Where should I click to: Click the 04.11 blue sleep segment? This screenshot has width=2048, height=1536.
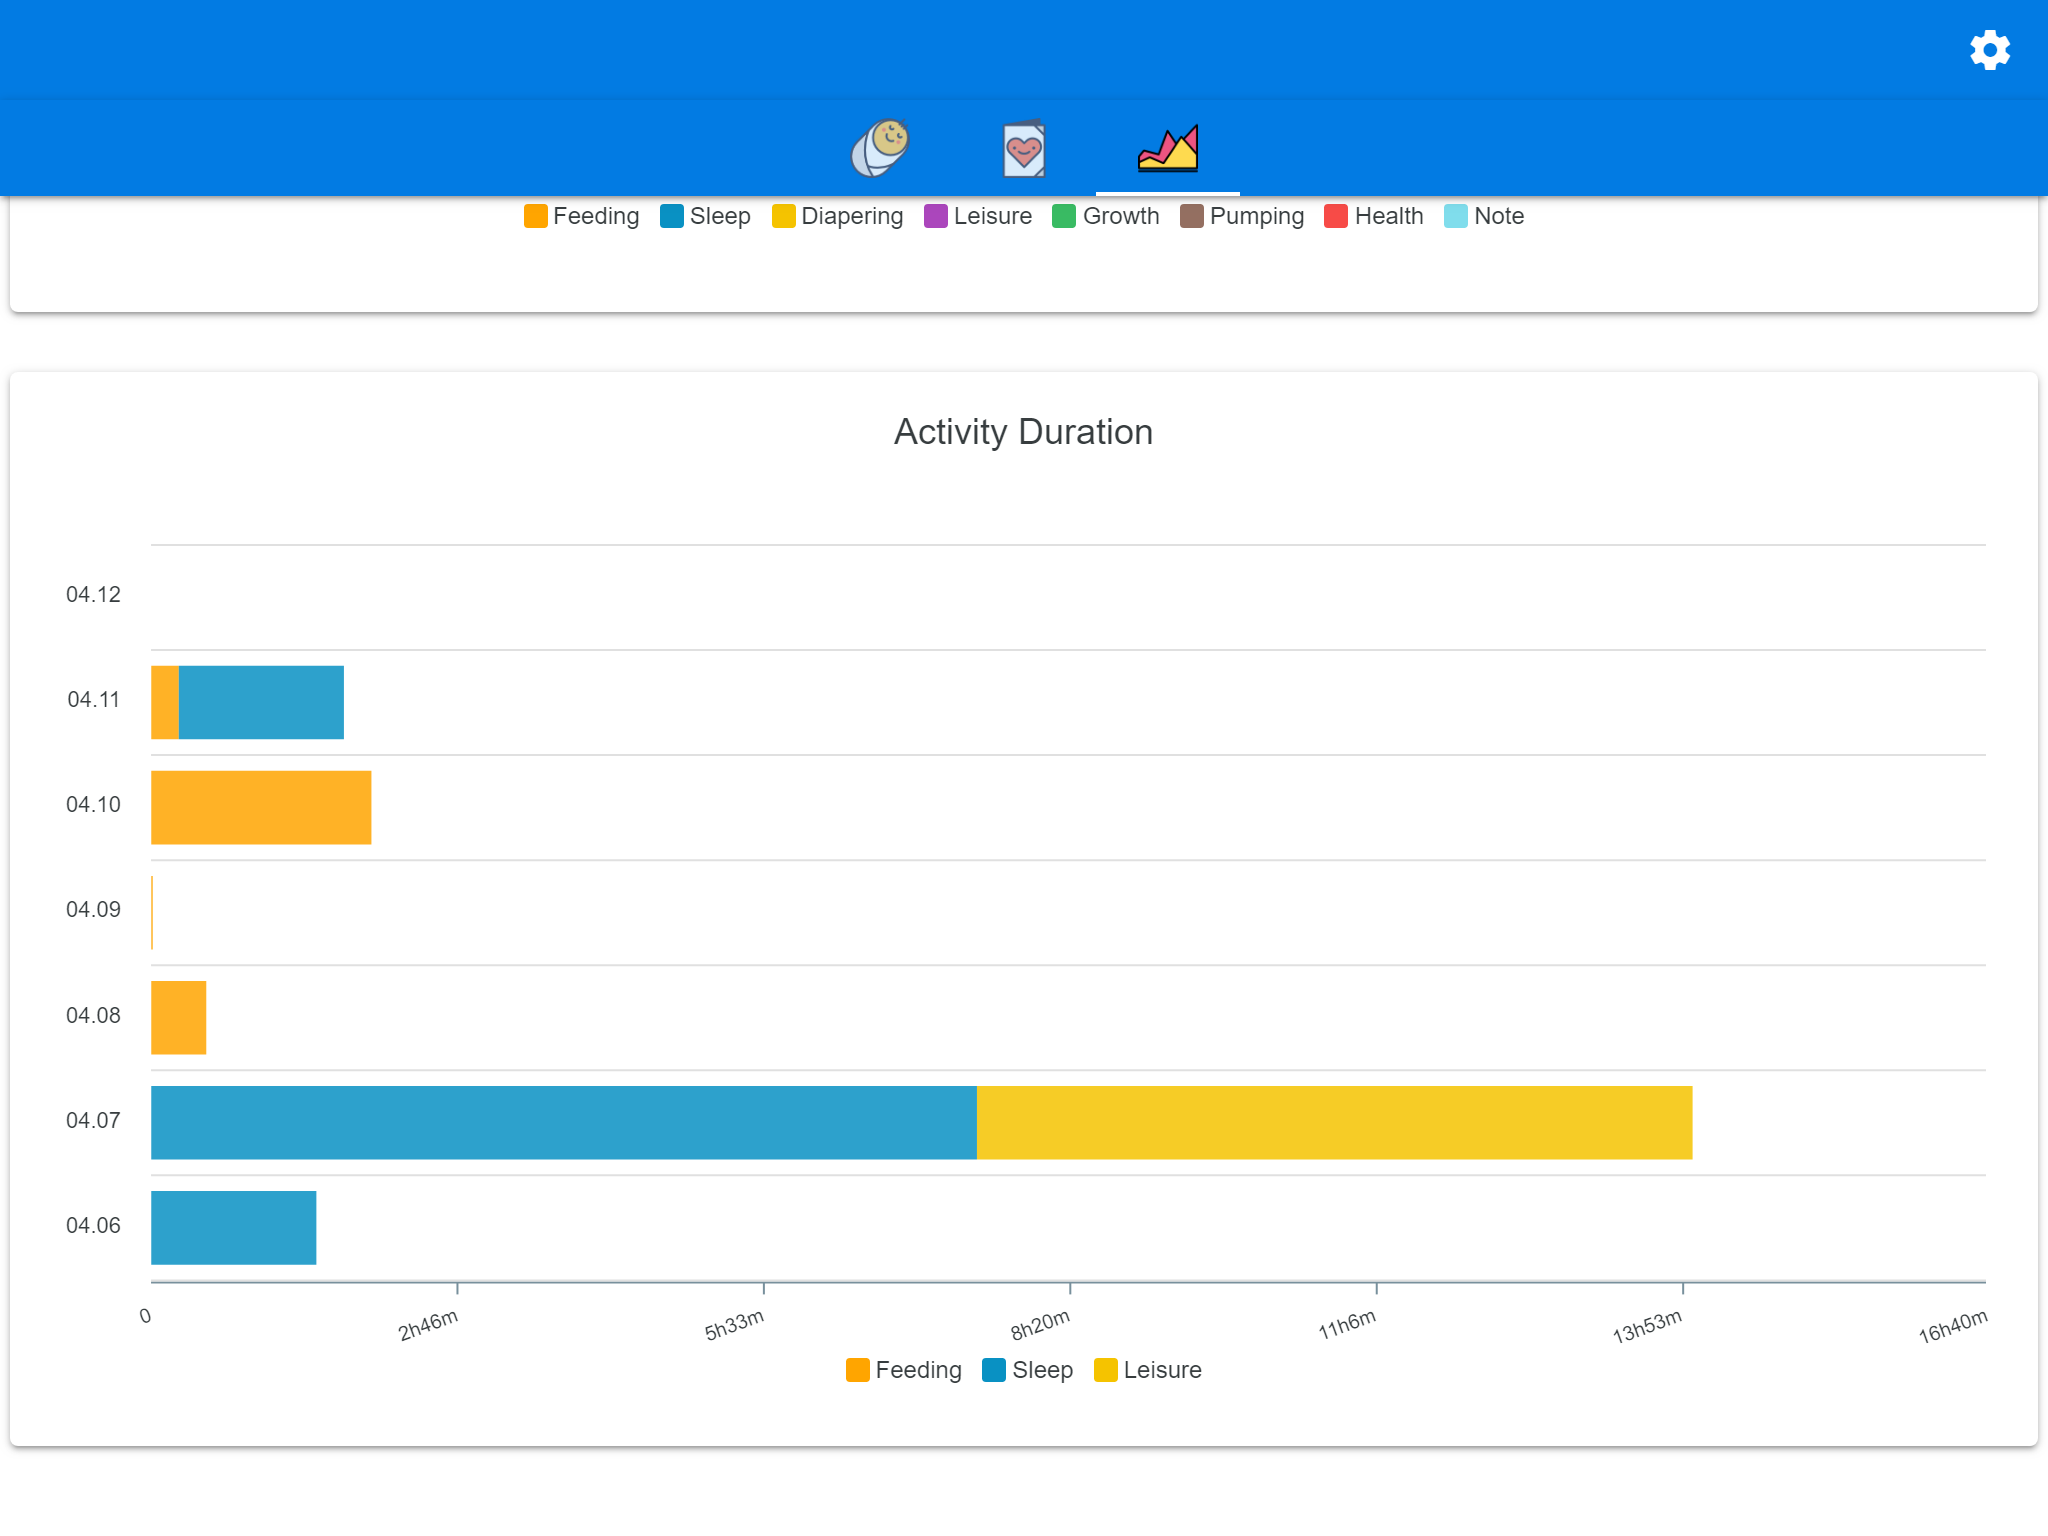[261, 702]
